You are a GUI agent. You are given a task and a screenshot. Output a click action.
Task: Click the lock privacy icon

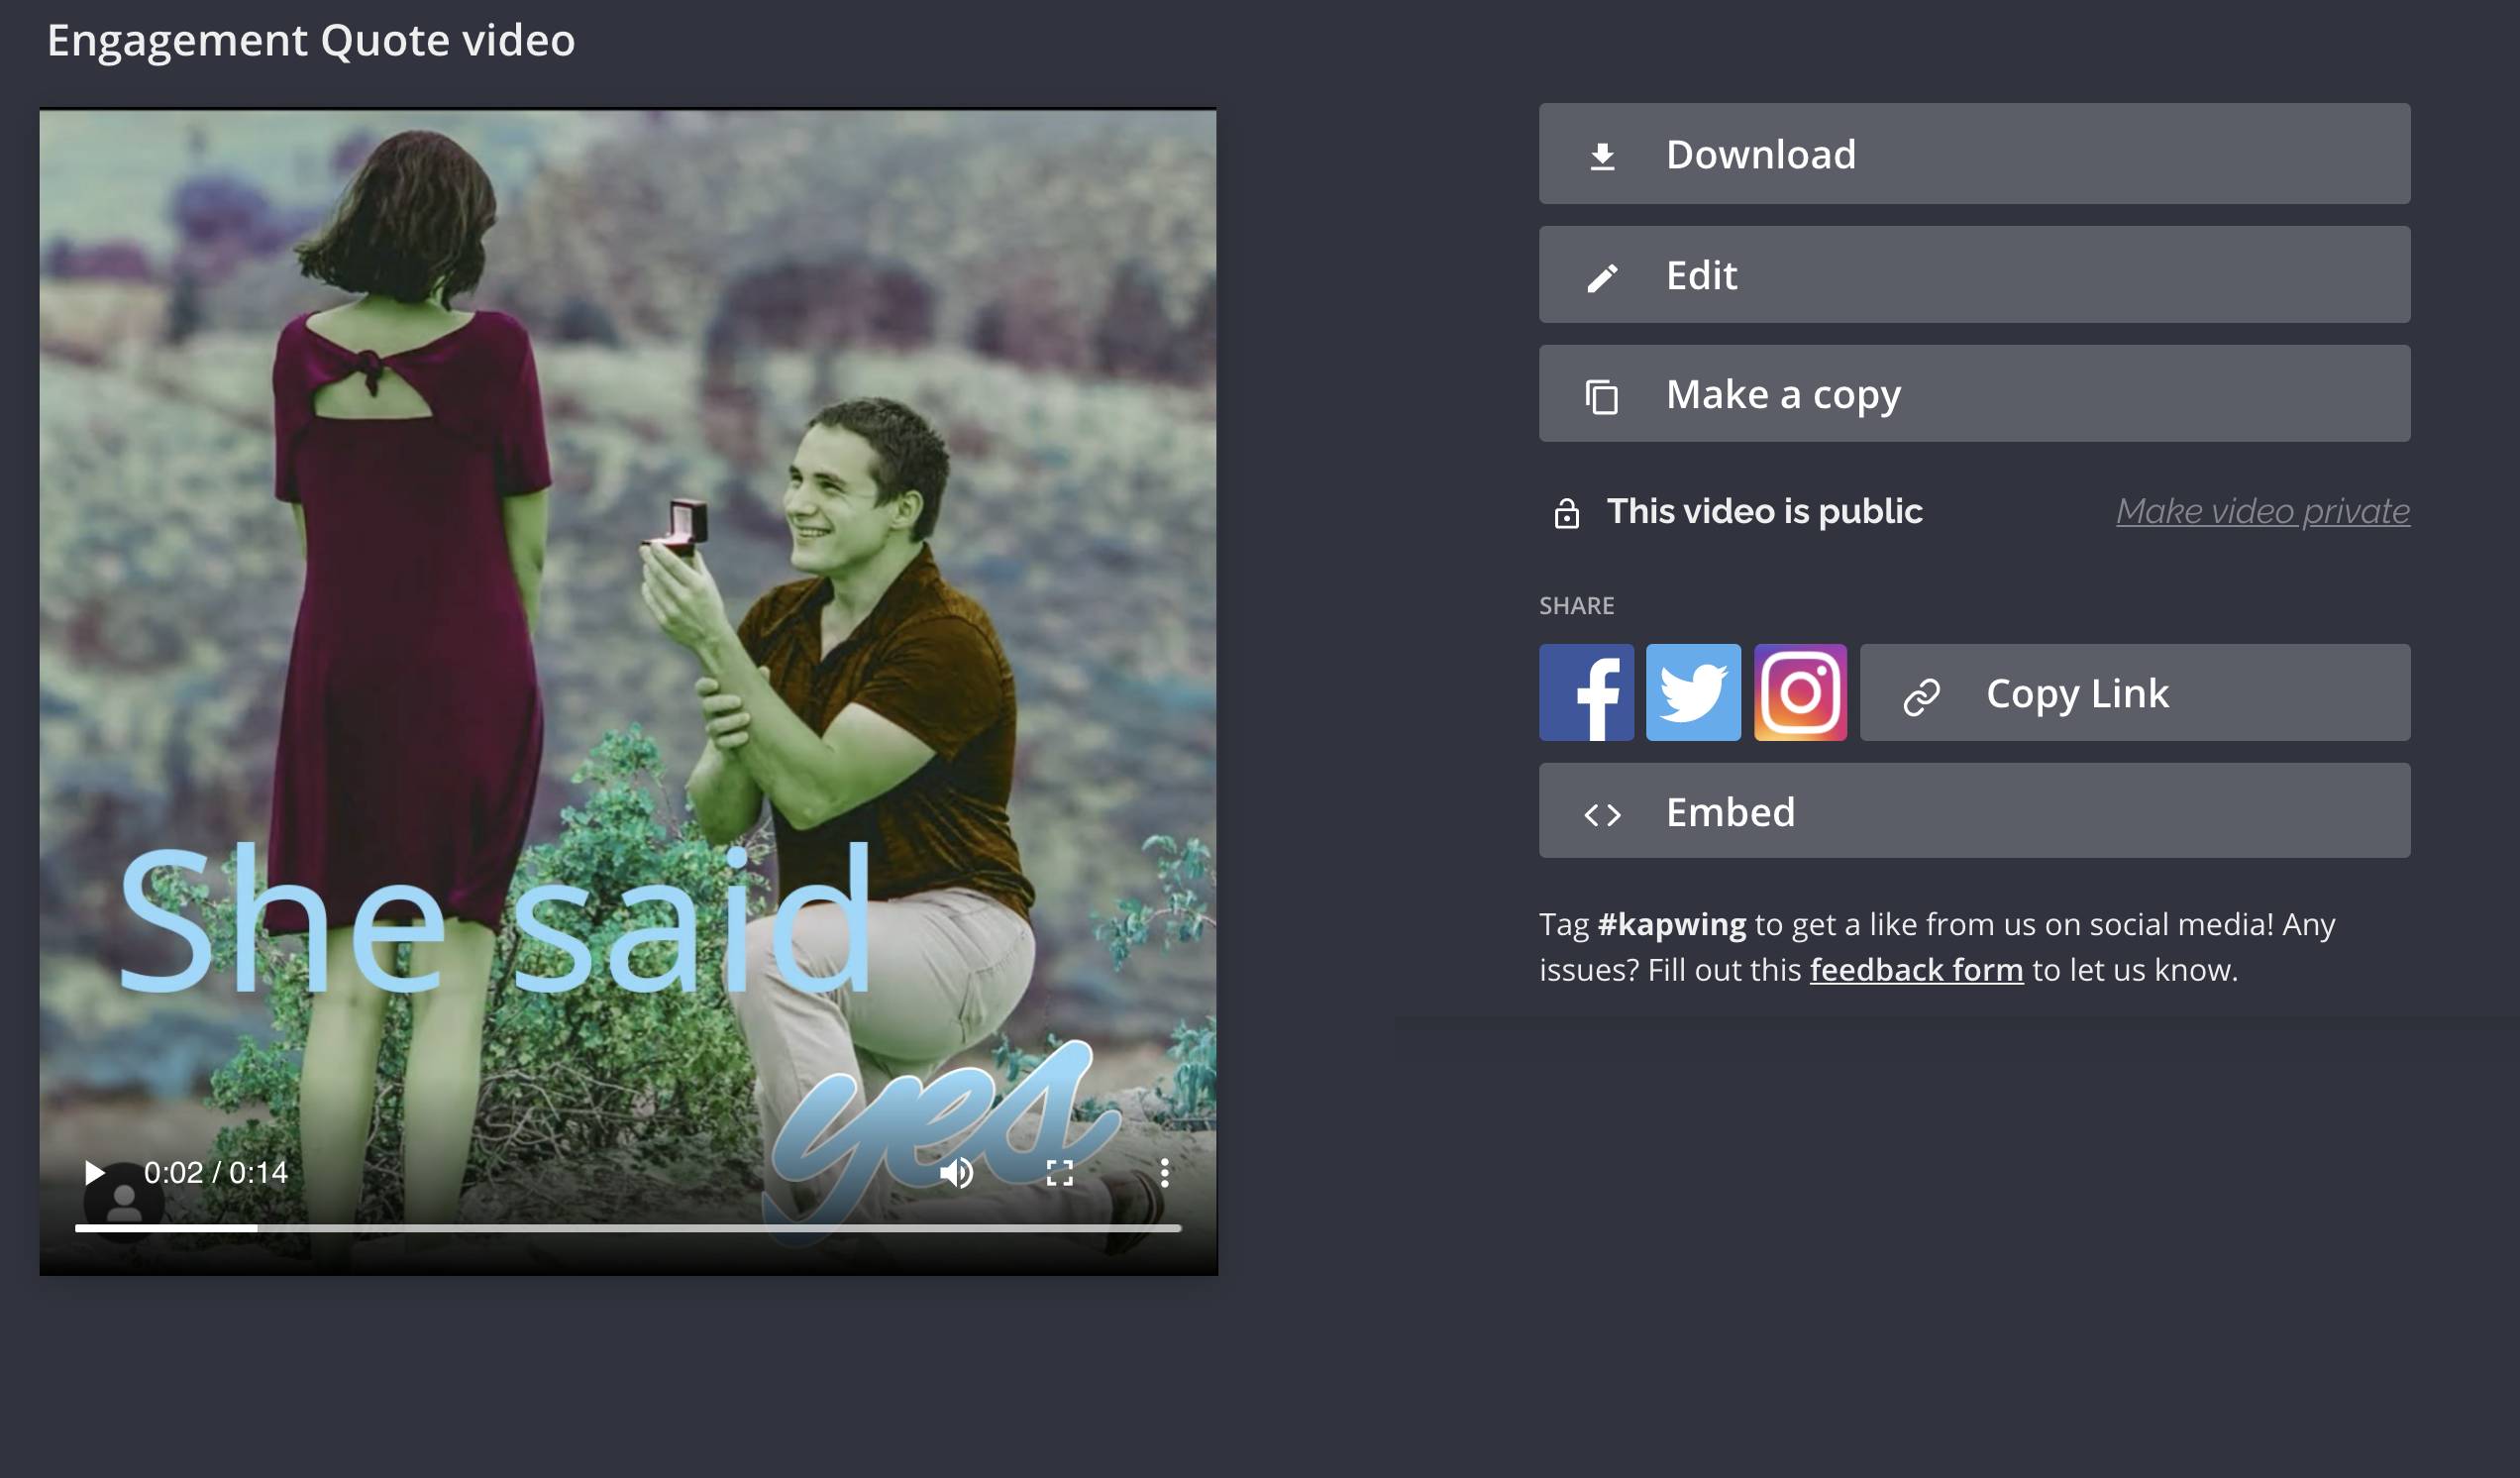pos(1566,513)
